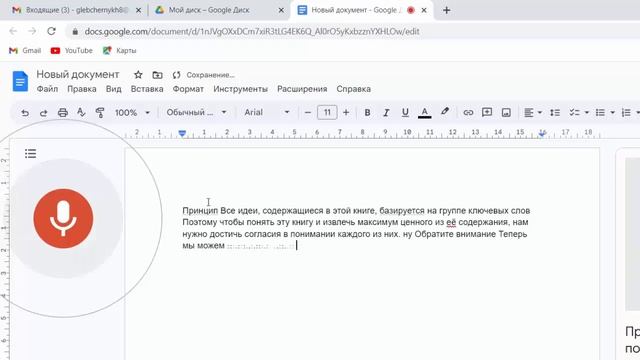Increase font size with plus button
The height and width of the screenshot is (360, 640).
click(x=346, y=113)
